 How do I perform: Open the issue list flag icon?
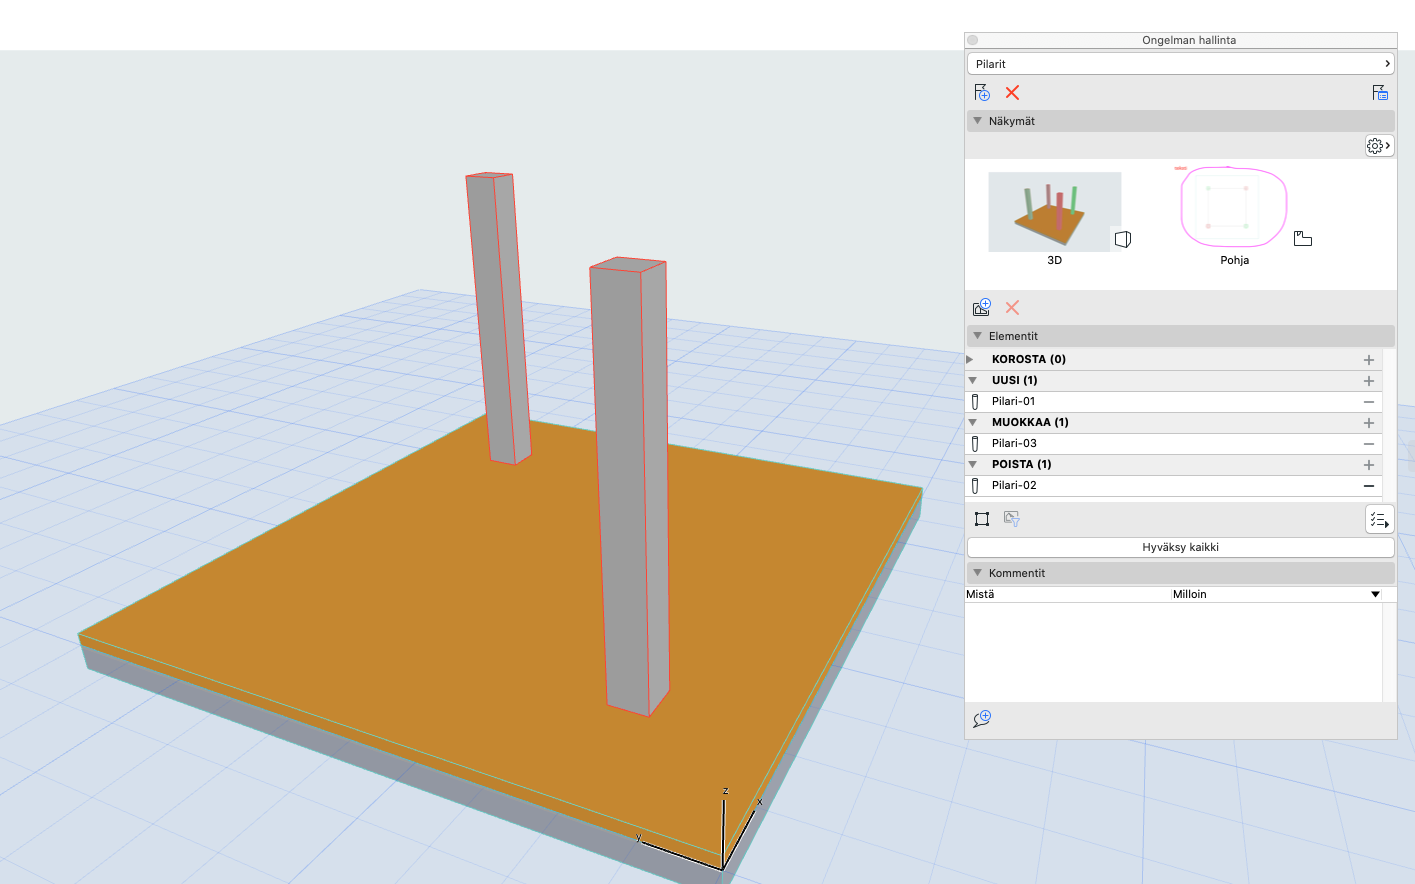(1380, 92)
